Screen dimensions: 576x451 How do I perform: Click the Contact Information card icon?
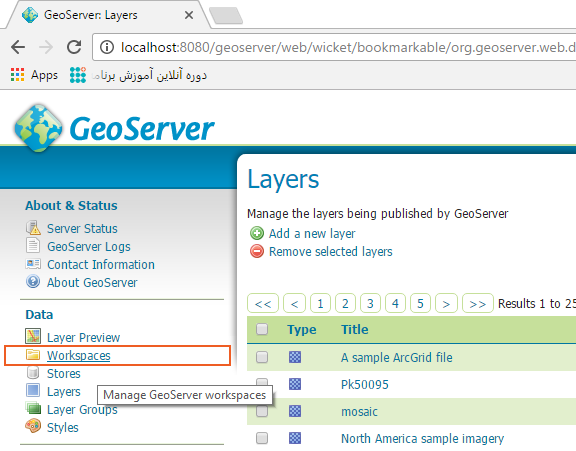[x=33, y=264]
